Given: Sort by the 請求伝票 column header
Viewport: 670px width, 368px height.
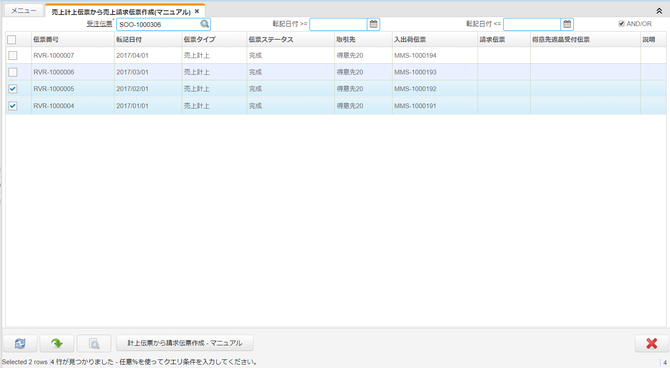Looking at the screenshot, I should point(504,39).
